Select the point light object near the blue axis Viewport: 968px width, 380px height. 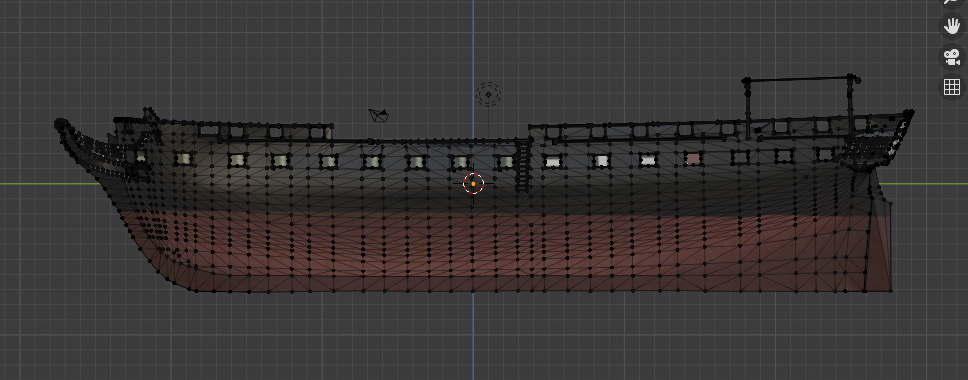point(488,95)
